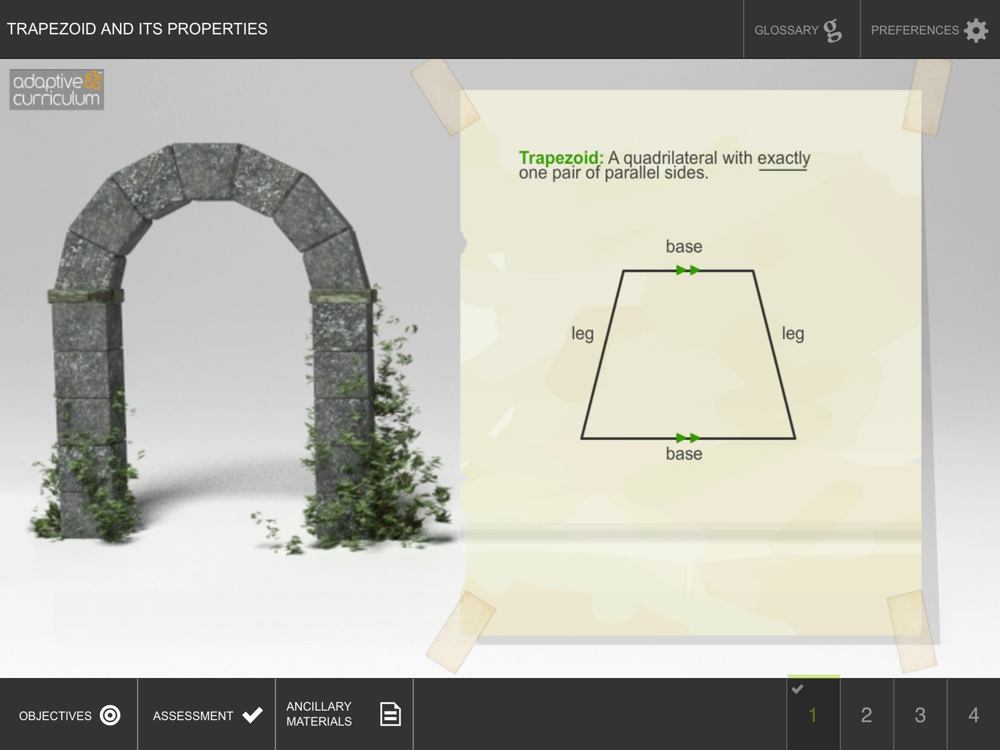1000x750 pixels.
Task: Click the GLOSSARY label
Action: pyautogui.click(x=786, y=30)
